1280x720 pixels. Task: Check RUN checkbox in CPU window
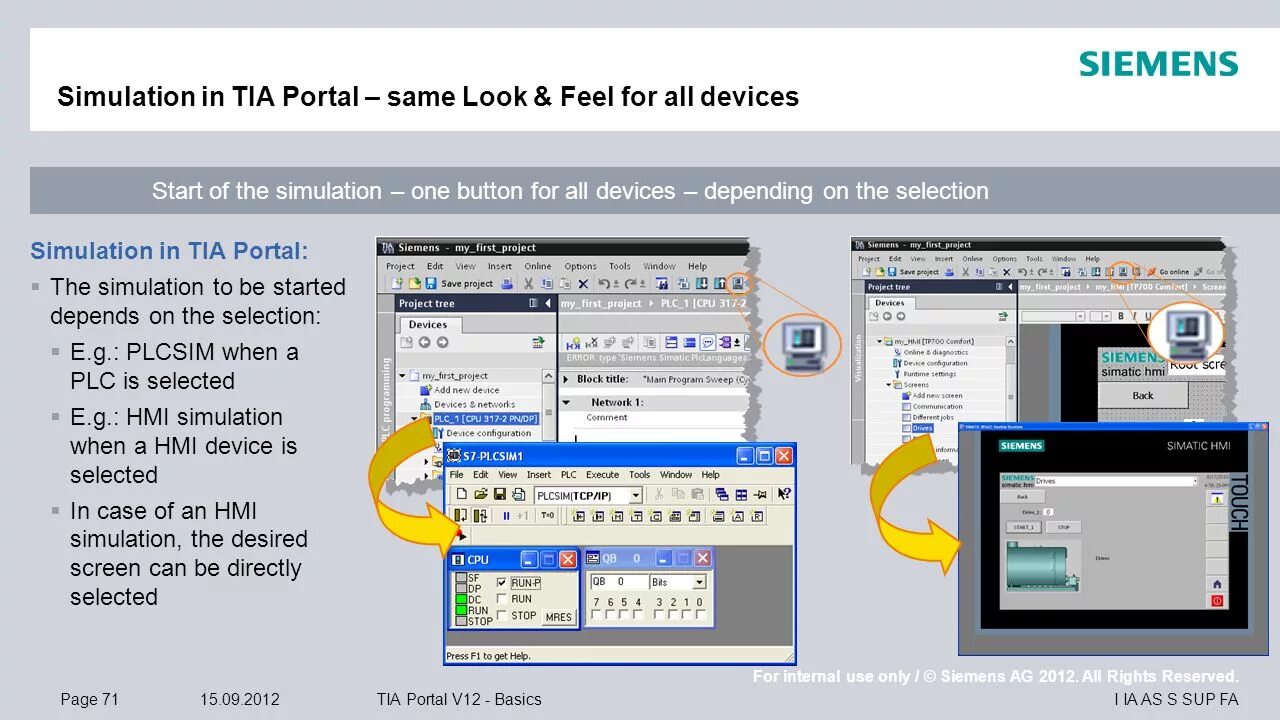click(x=501, y=599)
